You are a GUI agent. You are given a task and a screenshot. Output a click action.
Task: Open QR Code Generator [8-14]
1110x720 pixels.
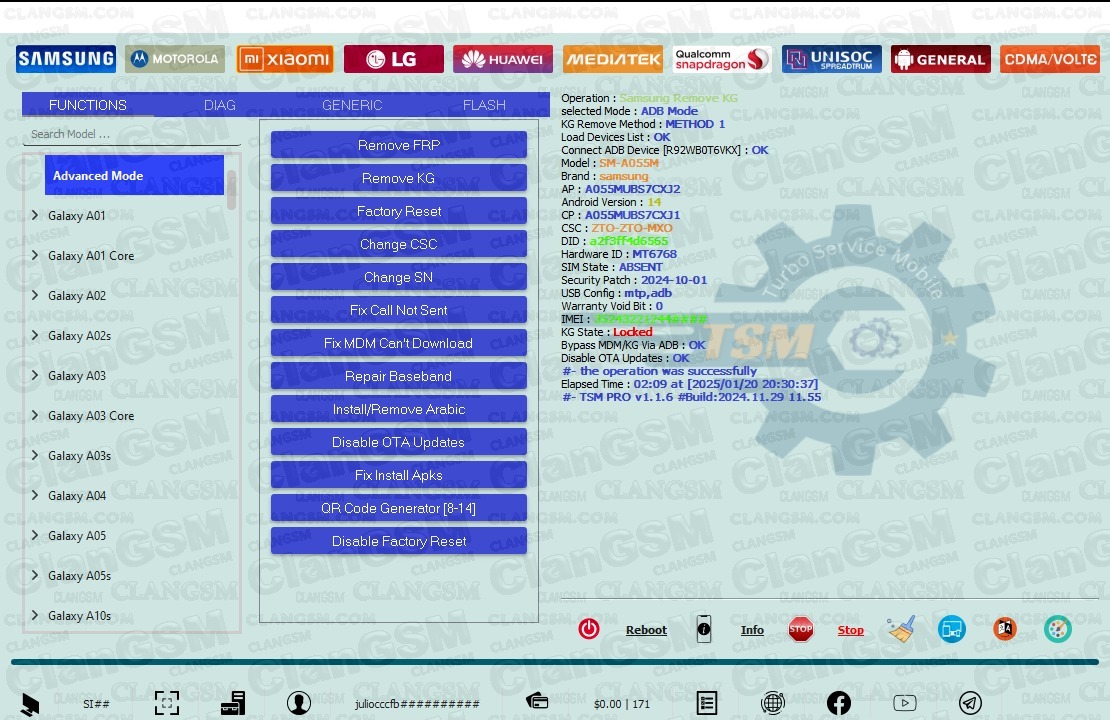(x=399, y=508)
